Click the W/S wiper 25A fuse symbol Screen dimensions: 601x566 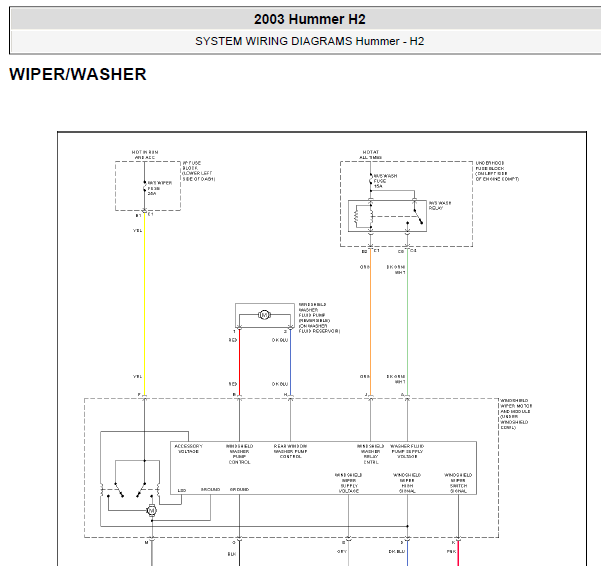(145, 188)
